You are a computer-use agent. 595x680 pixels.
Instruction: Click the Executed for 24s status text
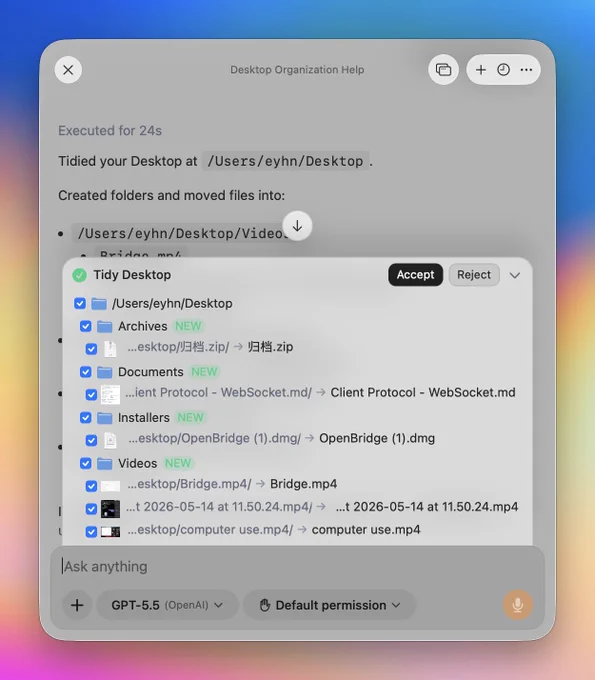110,131
